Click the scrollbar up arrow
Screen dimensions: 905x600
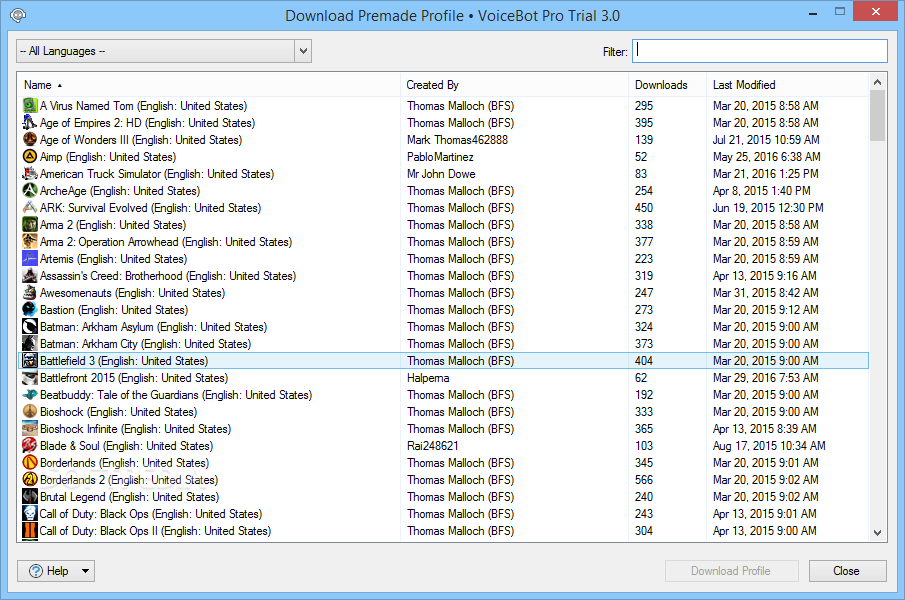pyautogui.click(x=877, y=82)
